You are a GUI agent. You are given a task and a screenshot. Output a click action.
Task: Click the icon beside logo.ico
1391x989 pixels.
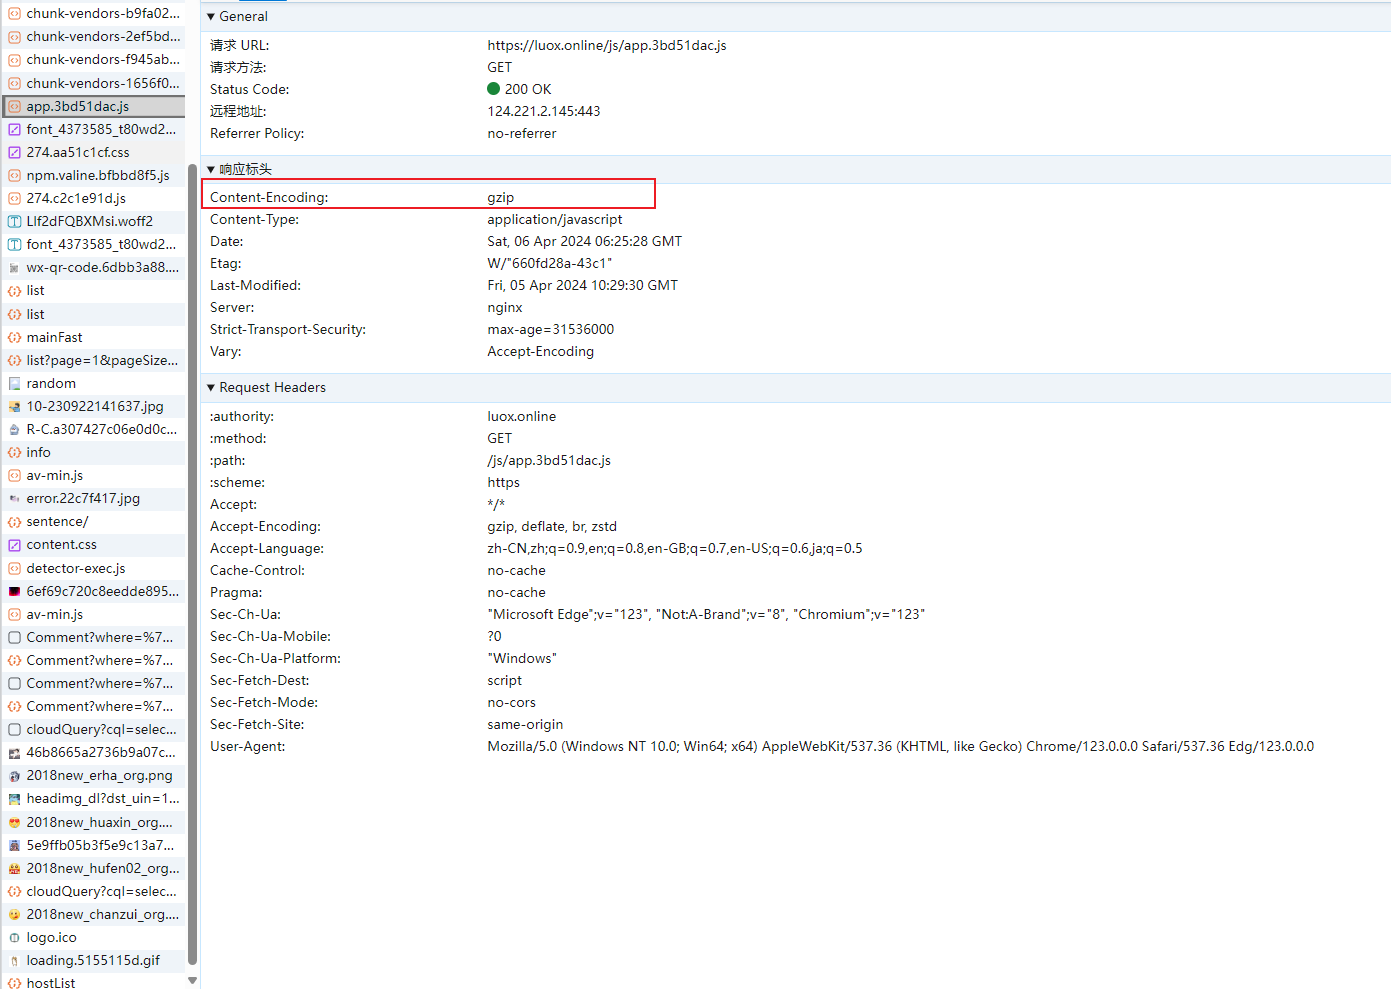click(14, 937)
